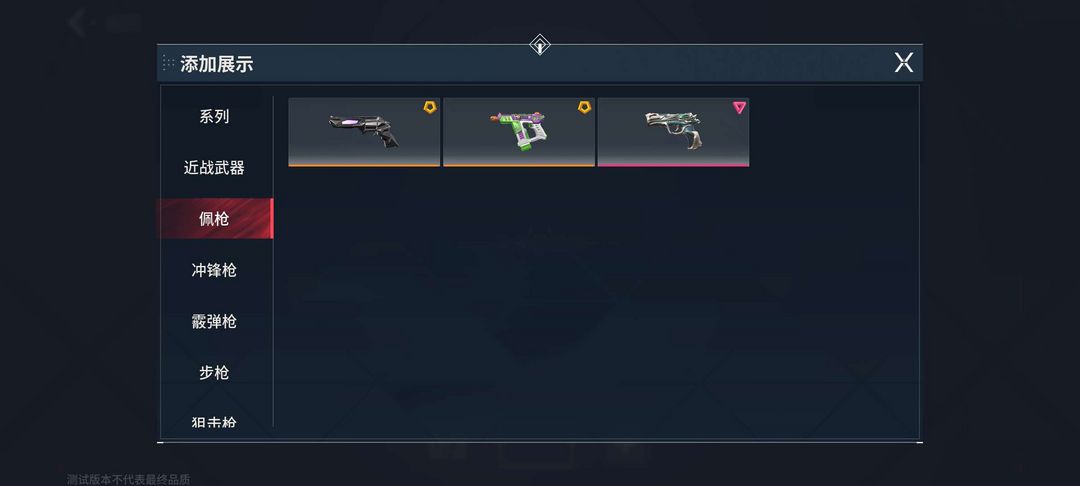
Task: Click the pink bar under the silver pistol
Action: [673, 165]
